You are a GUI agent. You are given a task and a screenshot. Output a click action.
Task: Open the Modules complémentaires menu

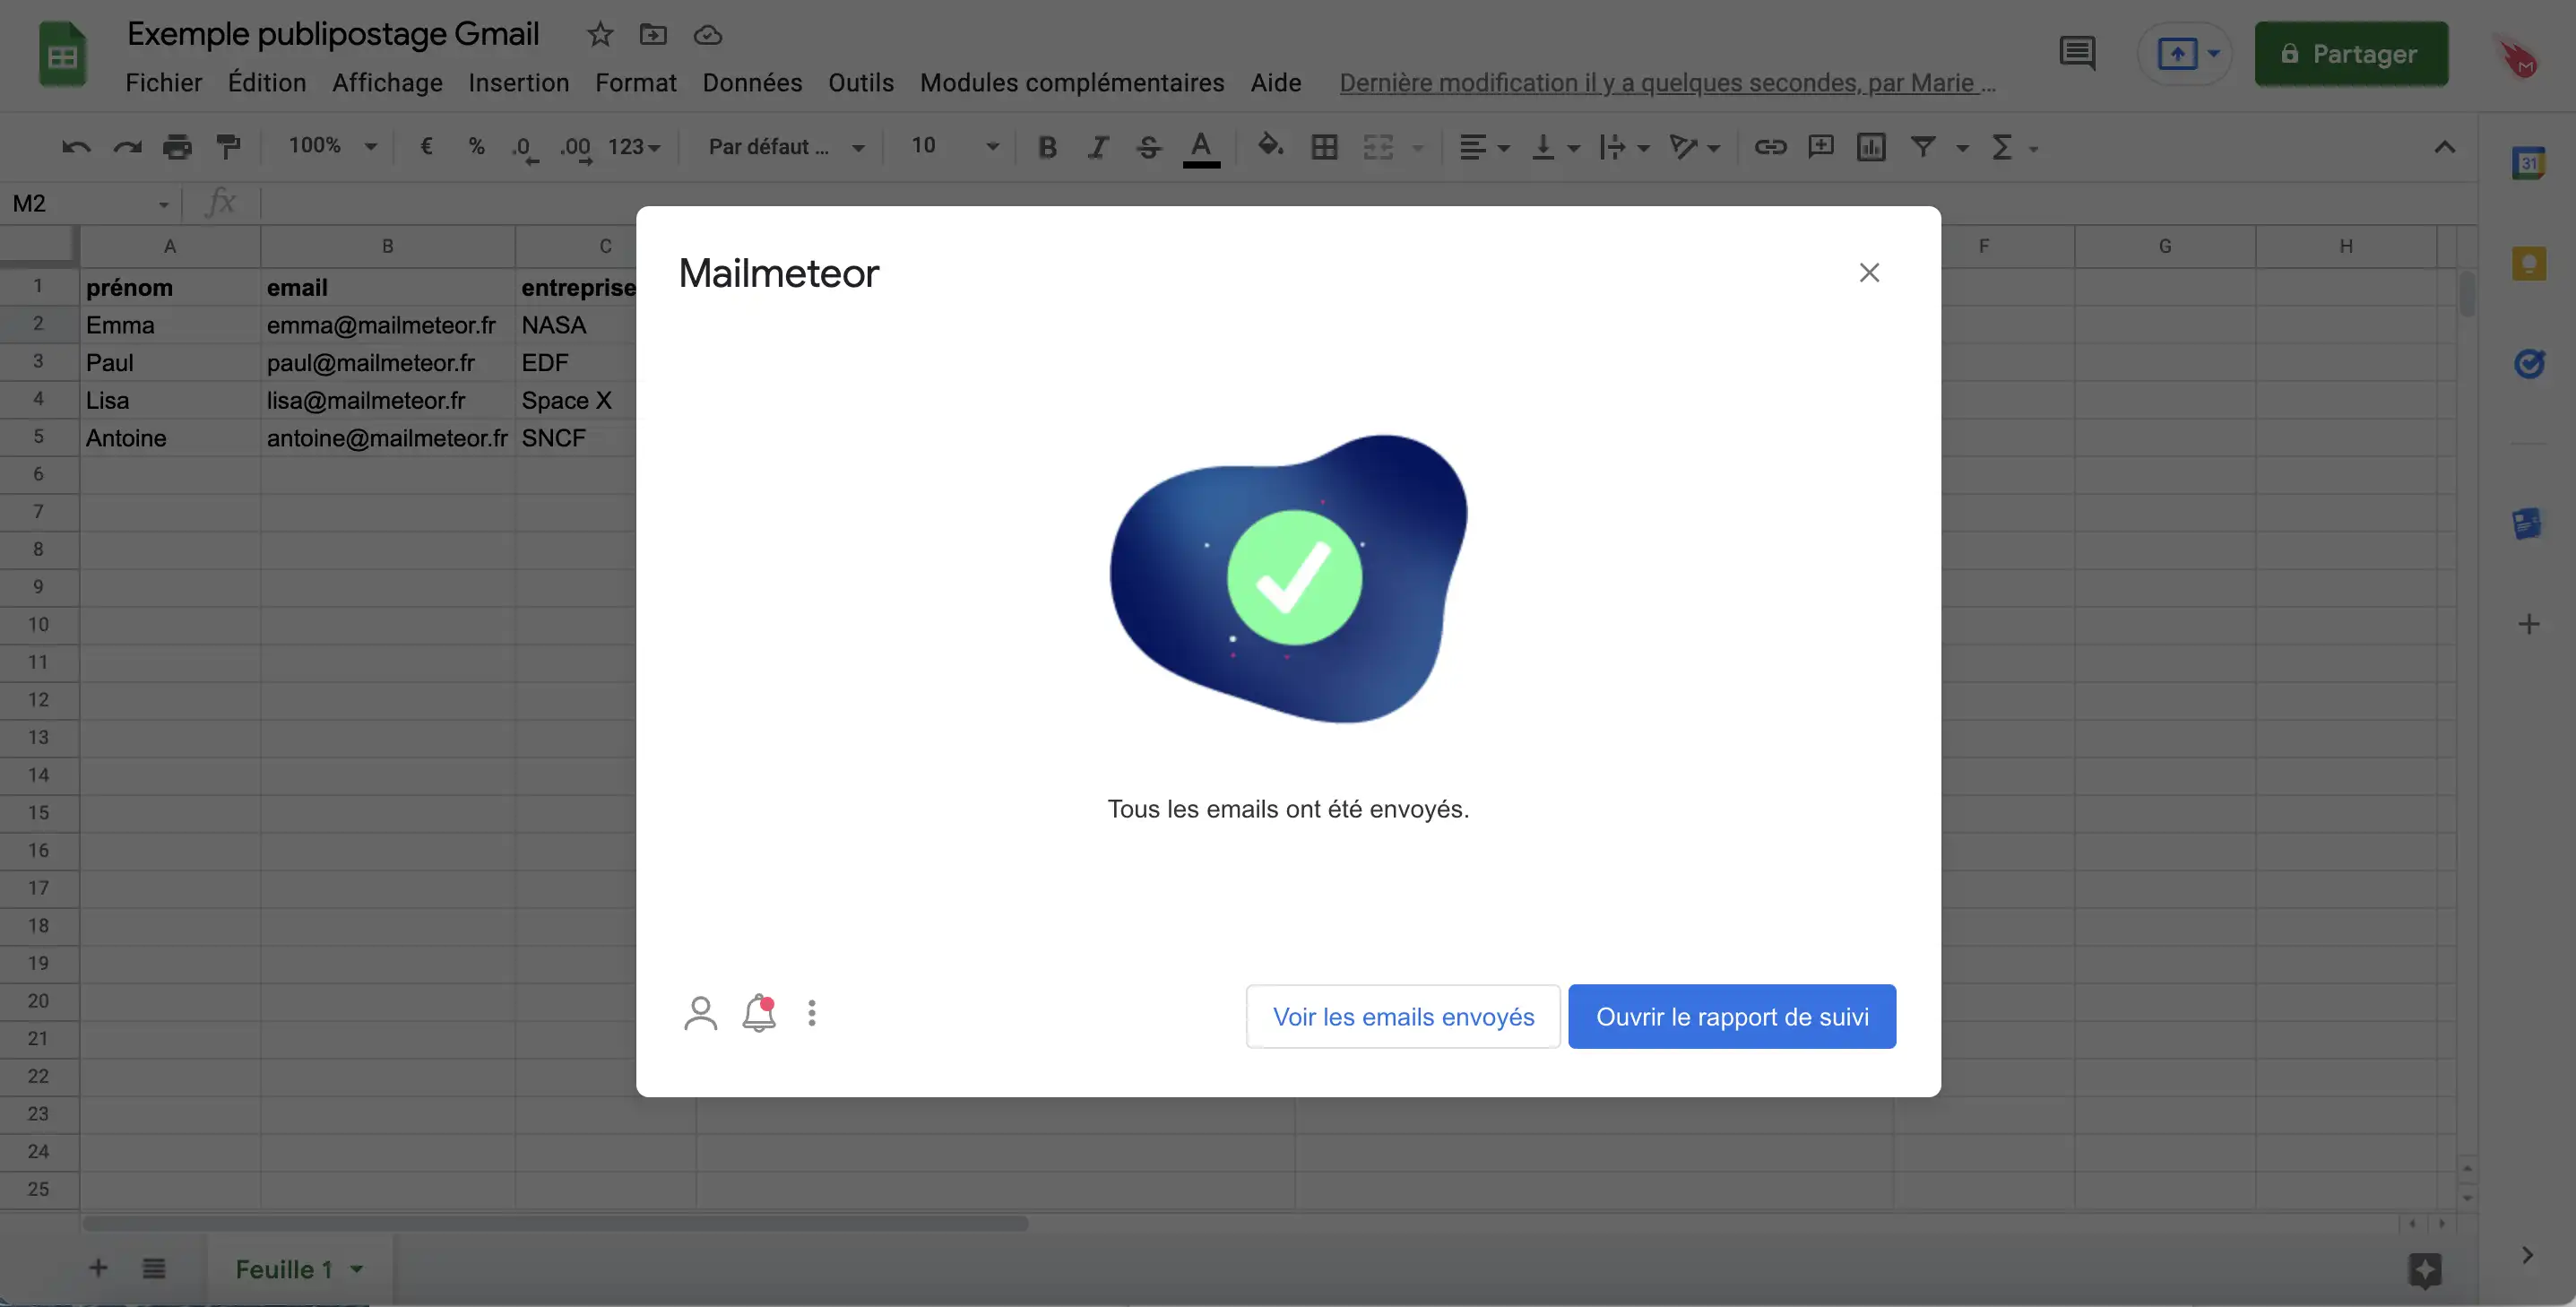tap(1072, 83)
